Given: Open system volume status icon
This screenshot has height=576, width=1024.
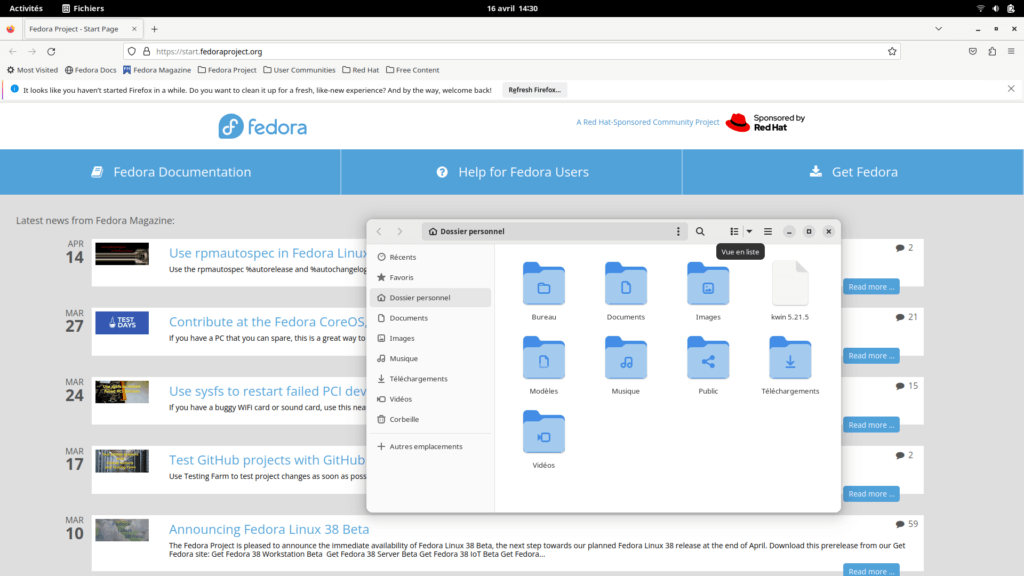Looking at the screenshot, I should click(995, 8).
